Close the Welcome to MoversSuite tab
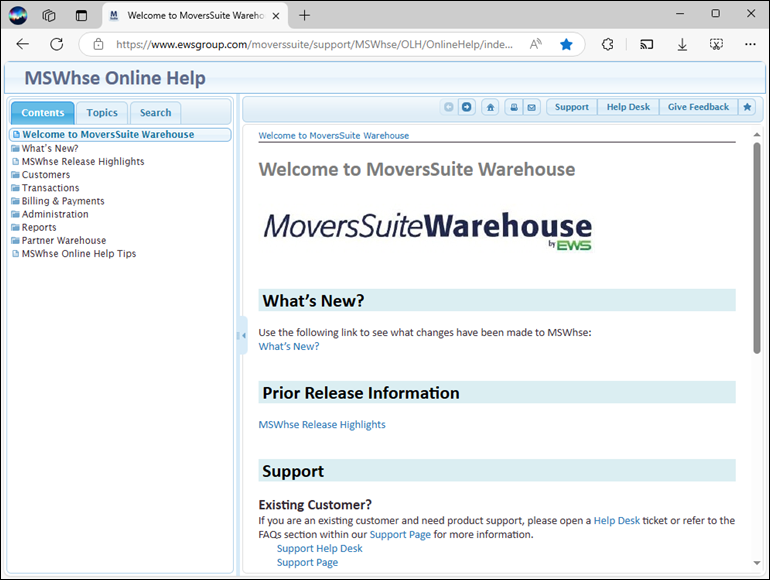The height and width of the screenshot is (580, 770). coord(276,16)
